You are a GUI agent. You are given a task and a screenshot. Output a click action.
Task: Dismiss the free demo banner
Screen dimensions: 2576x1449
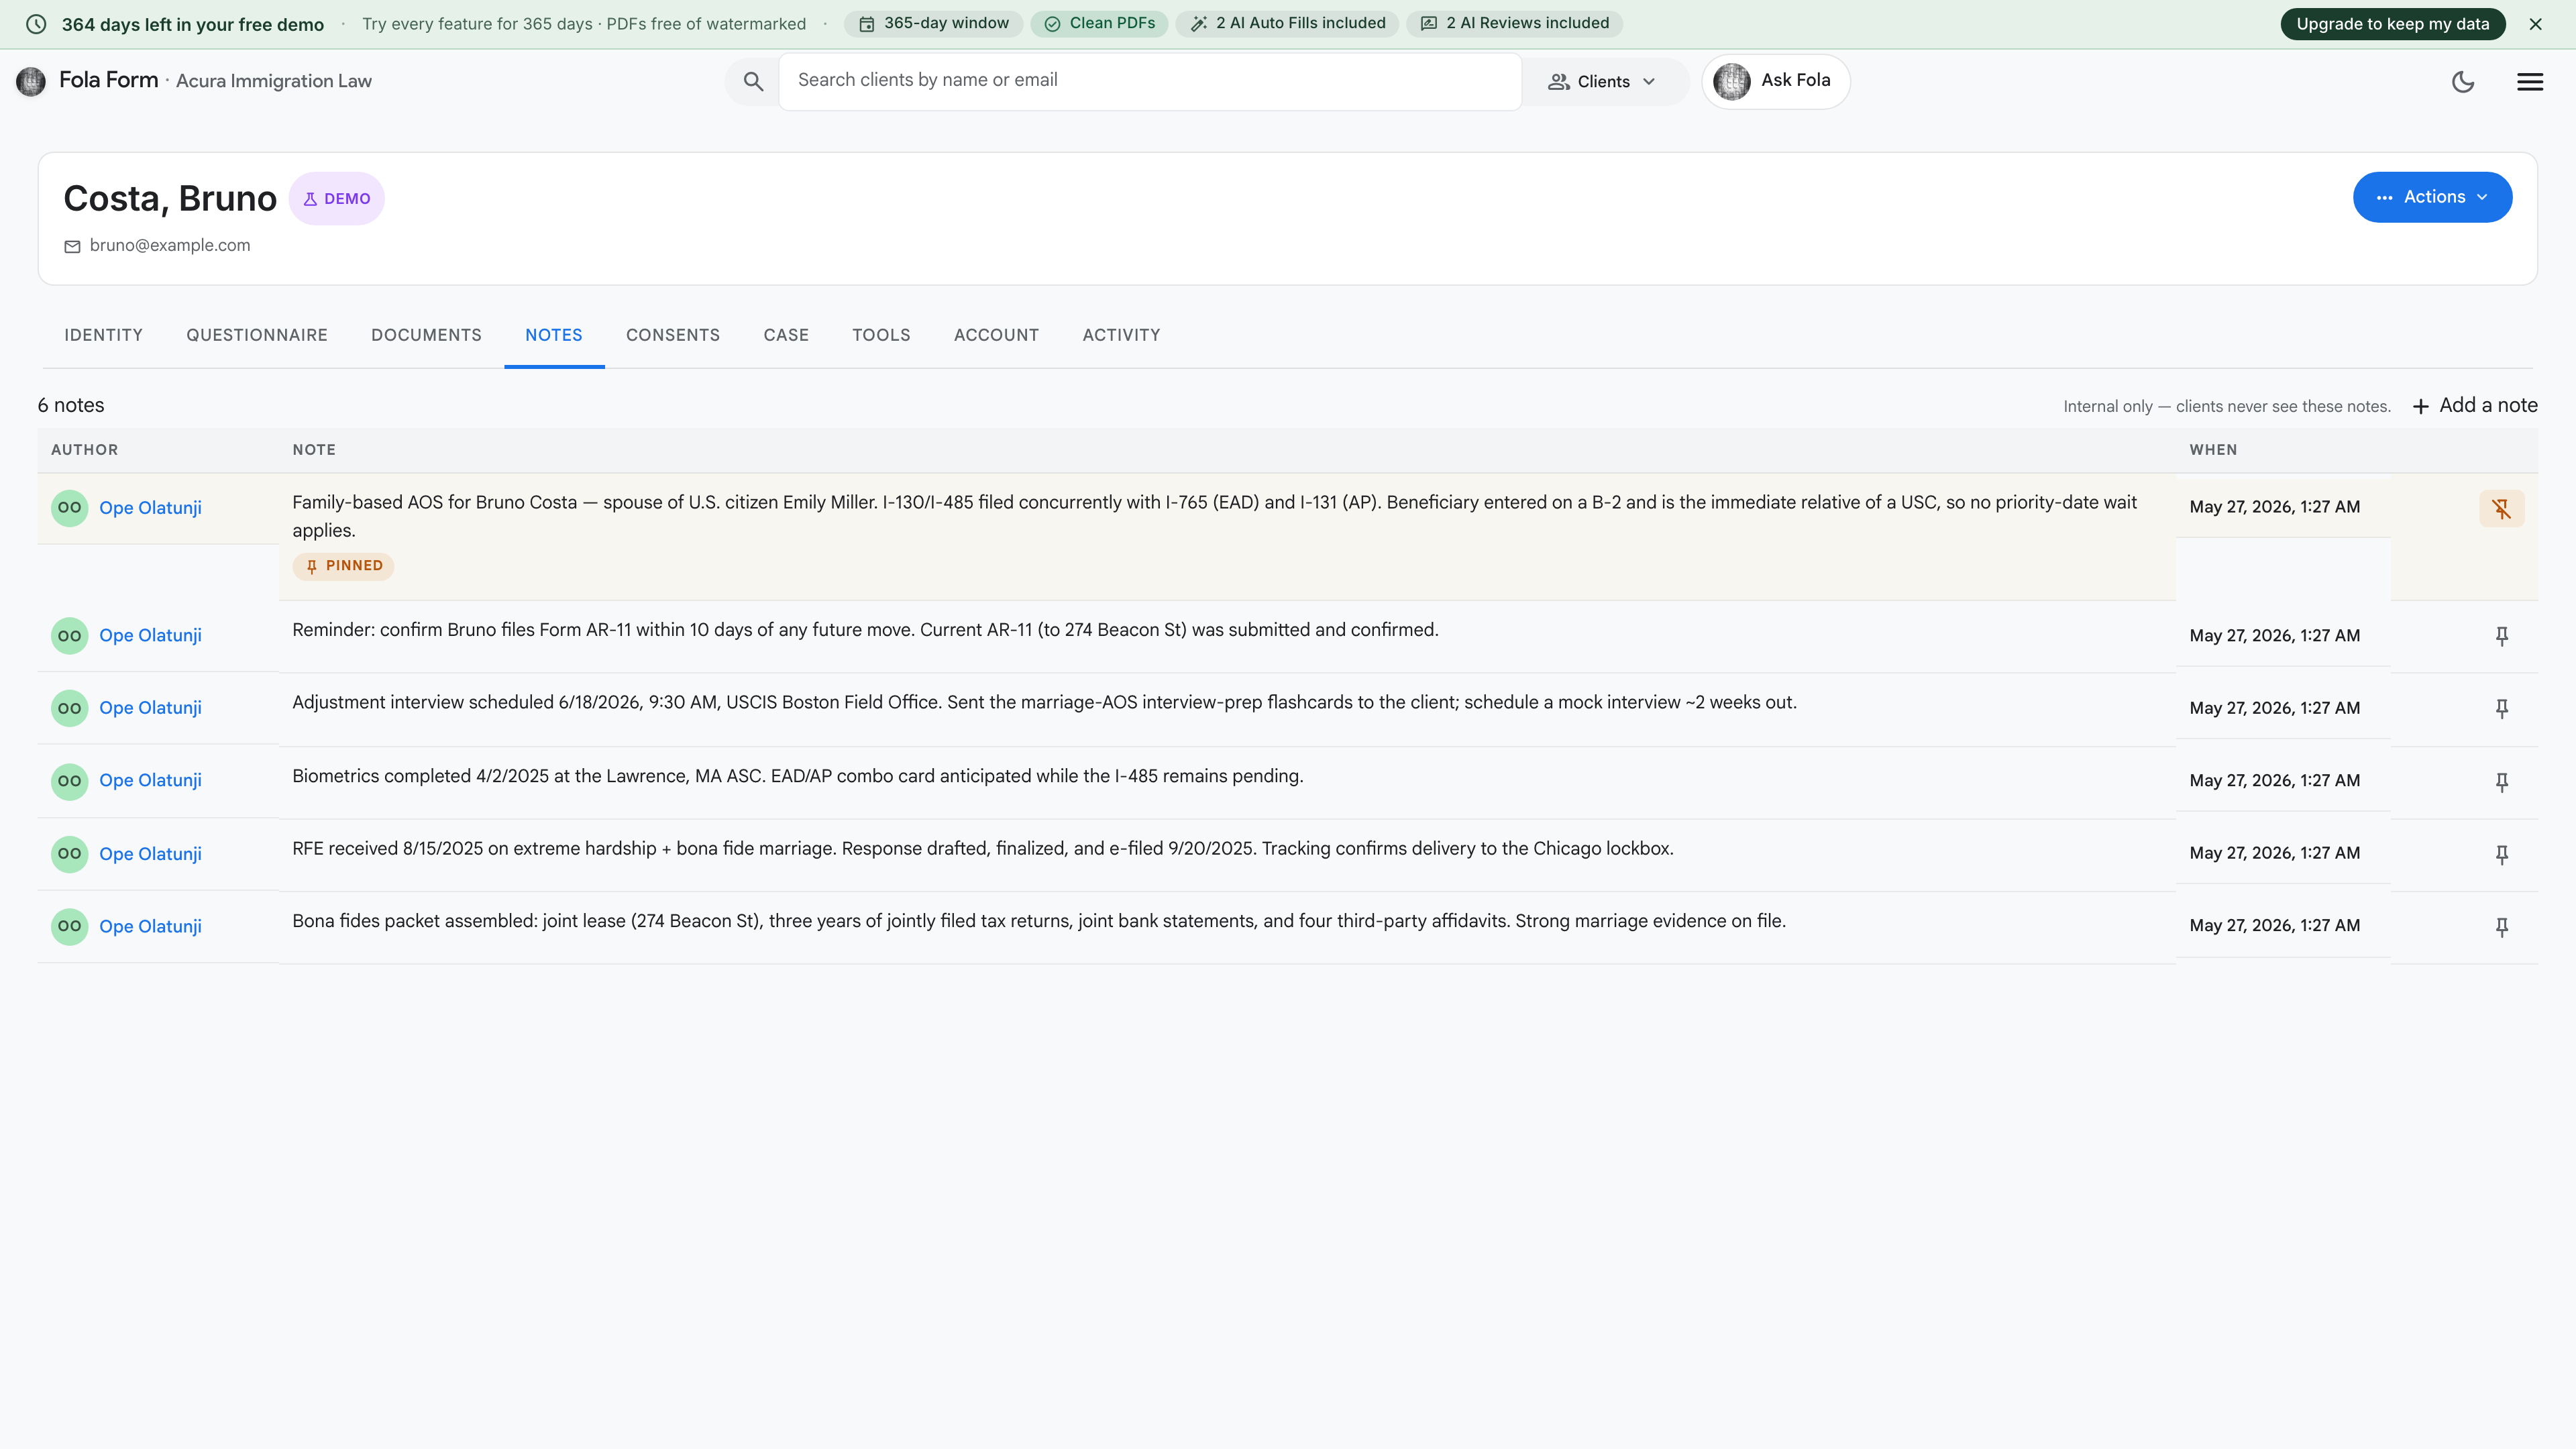click(x=2535, y=24)
